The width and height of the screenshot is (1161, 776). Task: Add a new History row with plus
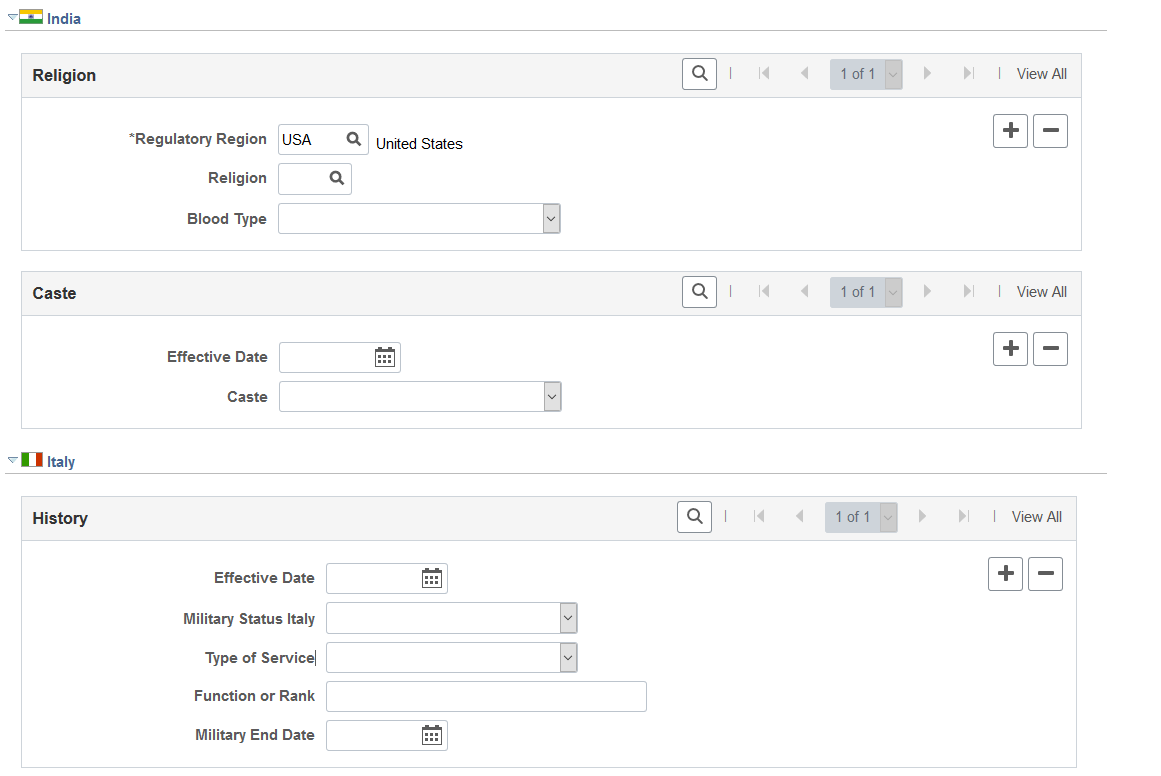(x=1006, y=574)
